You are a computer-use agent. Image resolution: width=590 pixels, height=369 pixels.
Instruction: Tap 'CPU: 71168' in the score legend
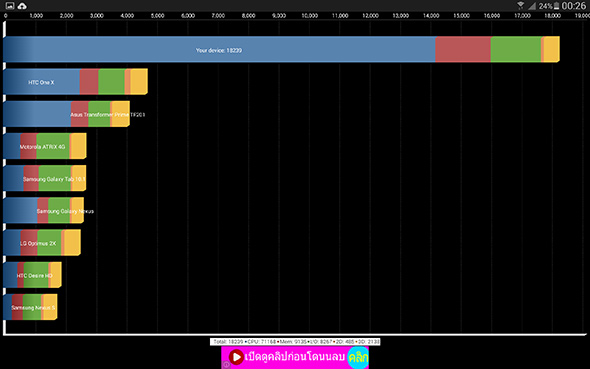tap(262, 342)
